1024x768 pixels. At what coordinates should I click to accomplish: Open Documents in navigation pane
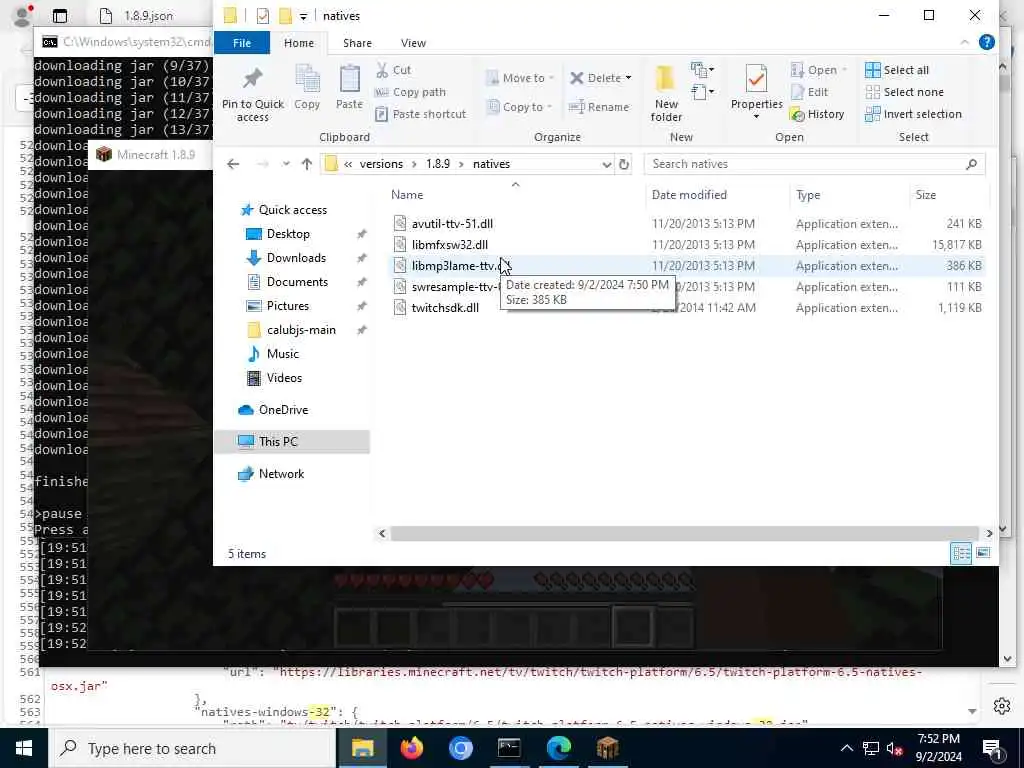(297, 282)
